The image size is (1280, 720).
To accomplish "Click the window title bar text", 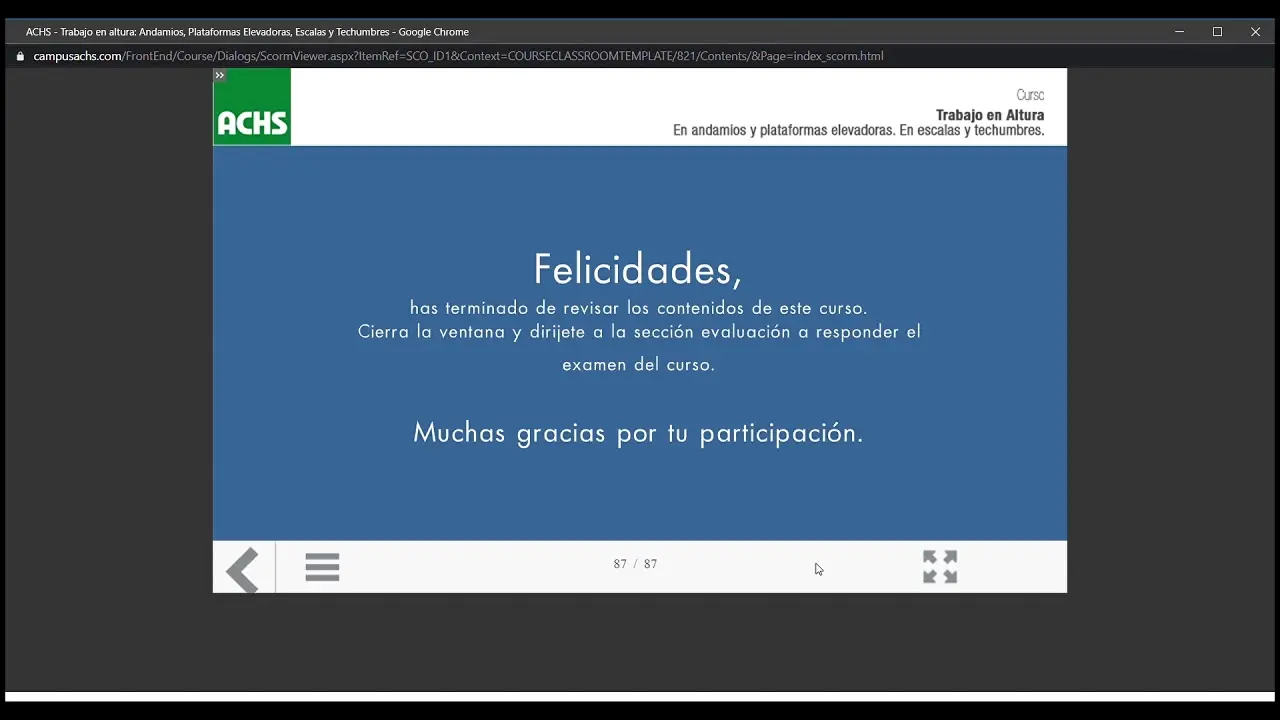I will (x=247, y=32).
